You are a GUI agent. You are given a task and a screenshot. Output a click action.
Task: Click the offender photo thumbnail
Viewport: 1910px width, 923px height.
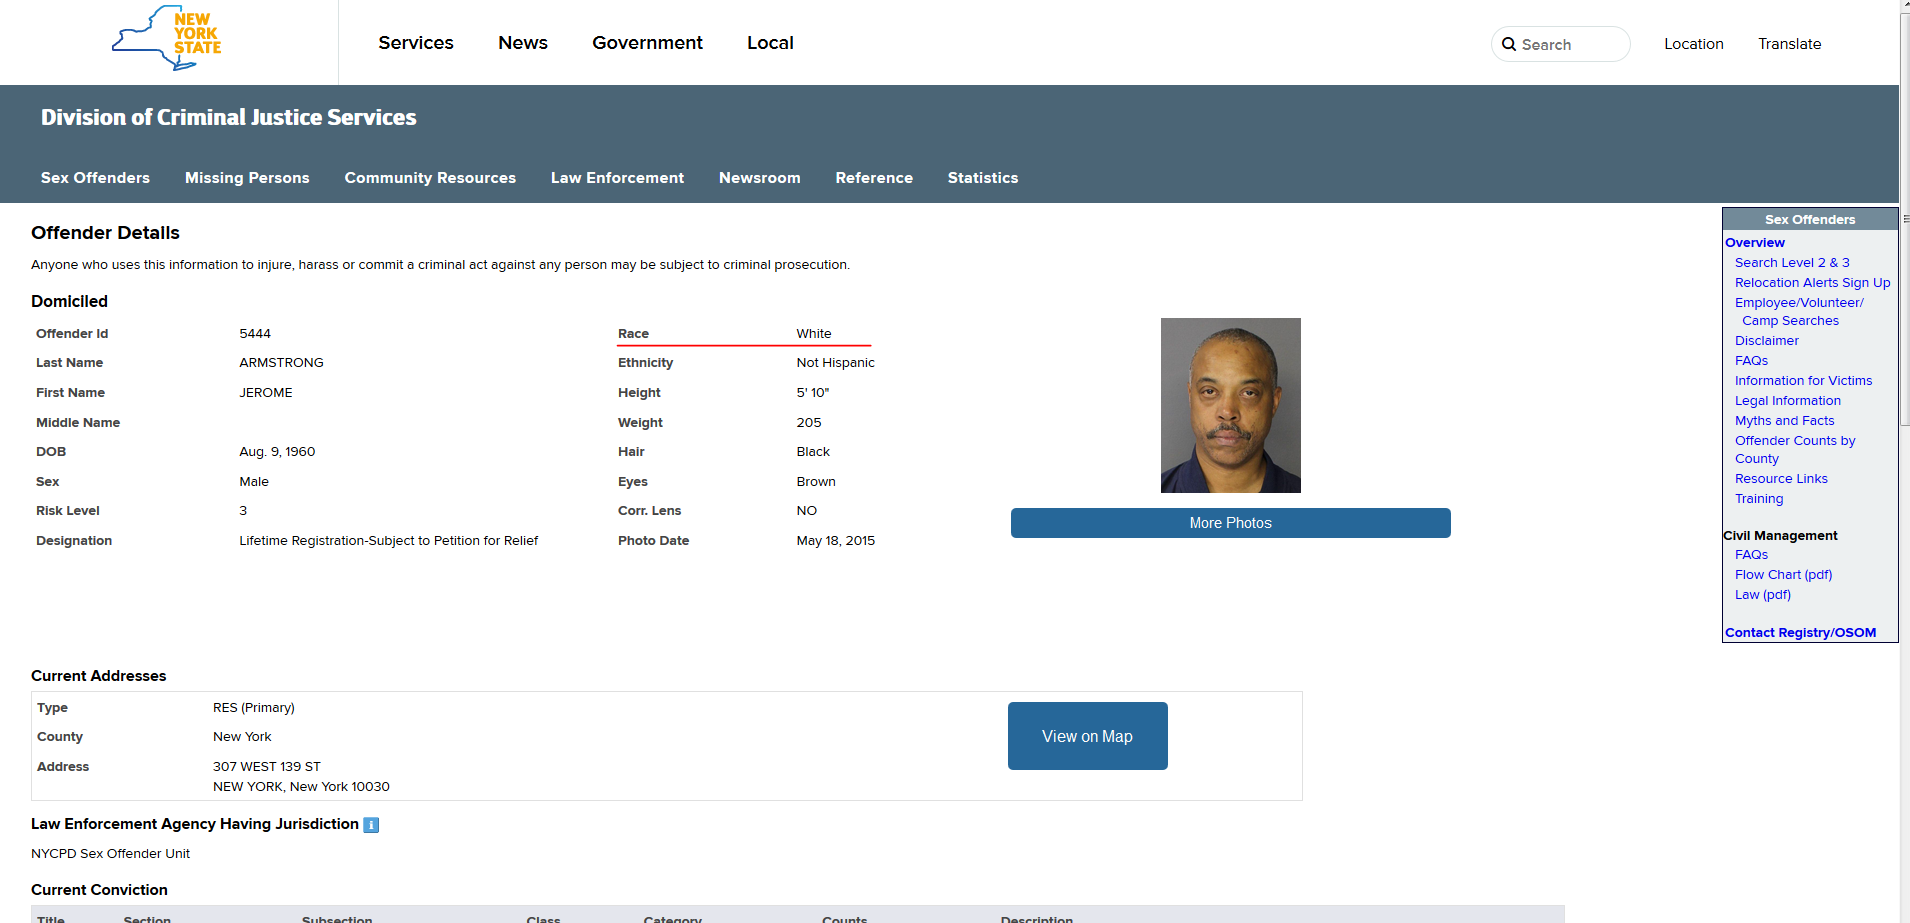pos(1230,405)
